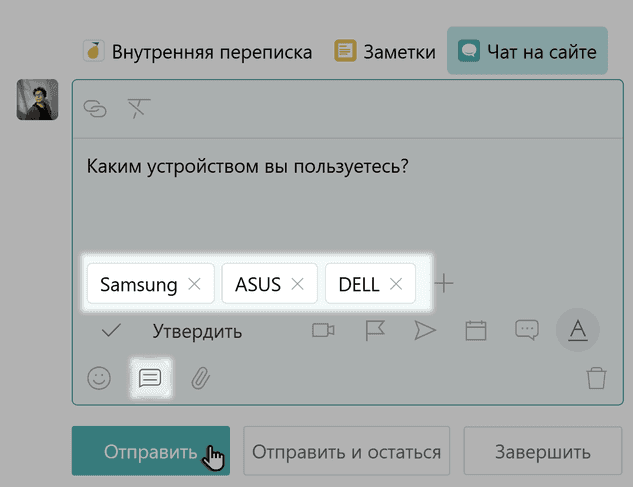Click the send arrow icon
Image resolution: width=633 pixels, height=487 pixels.
coord(425,331)
